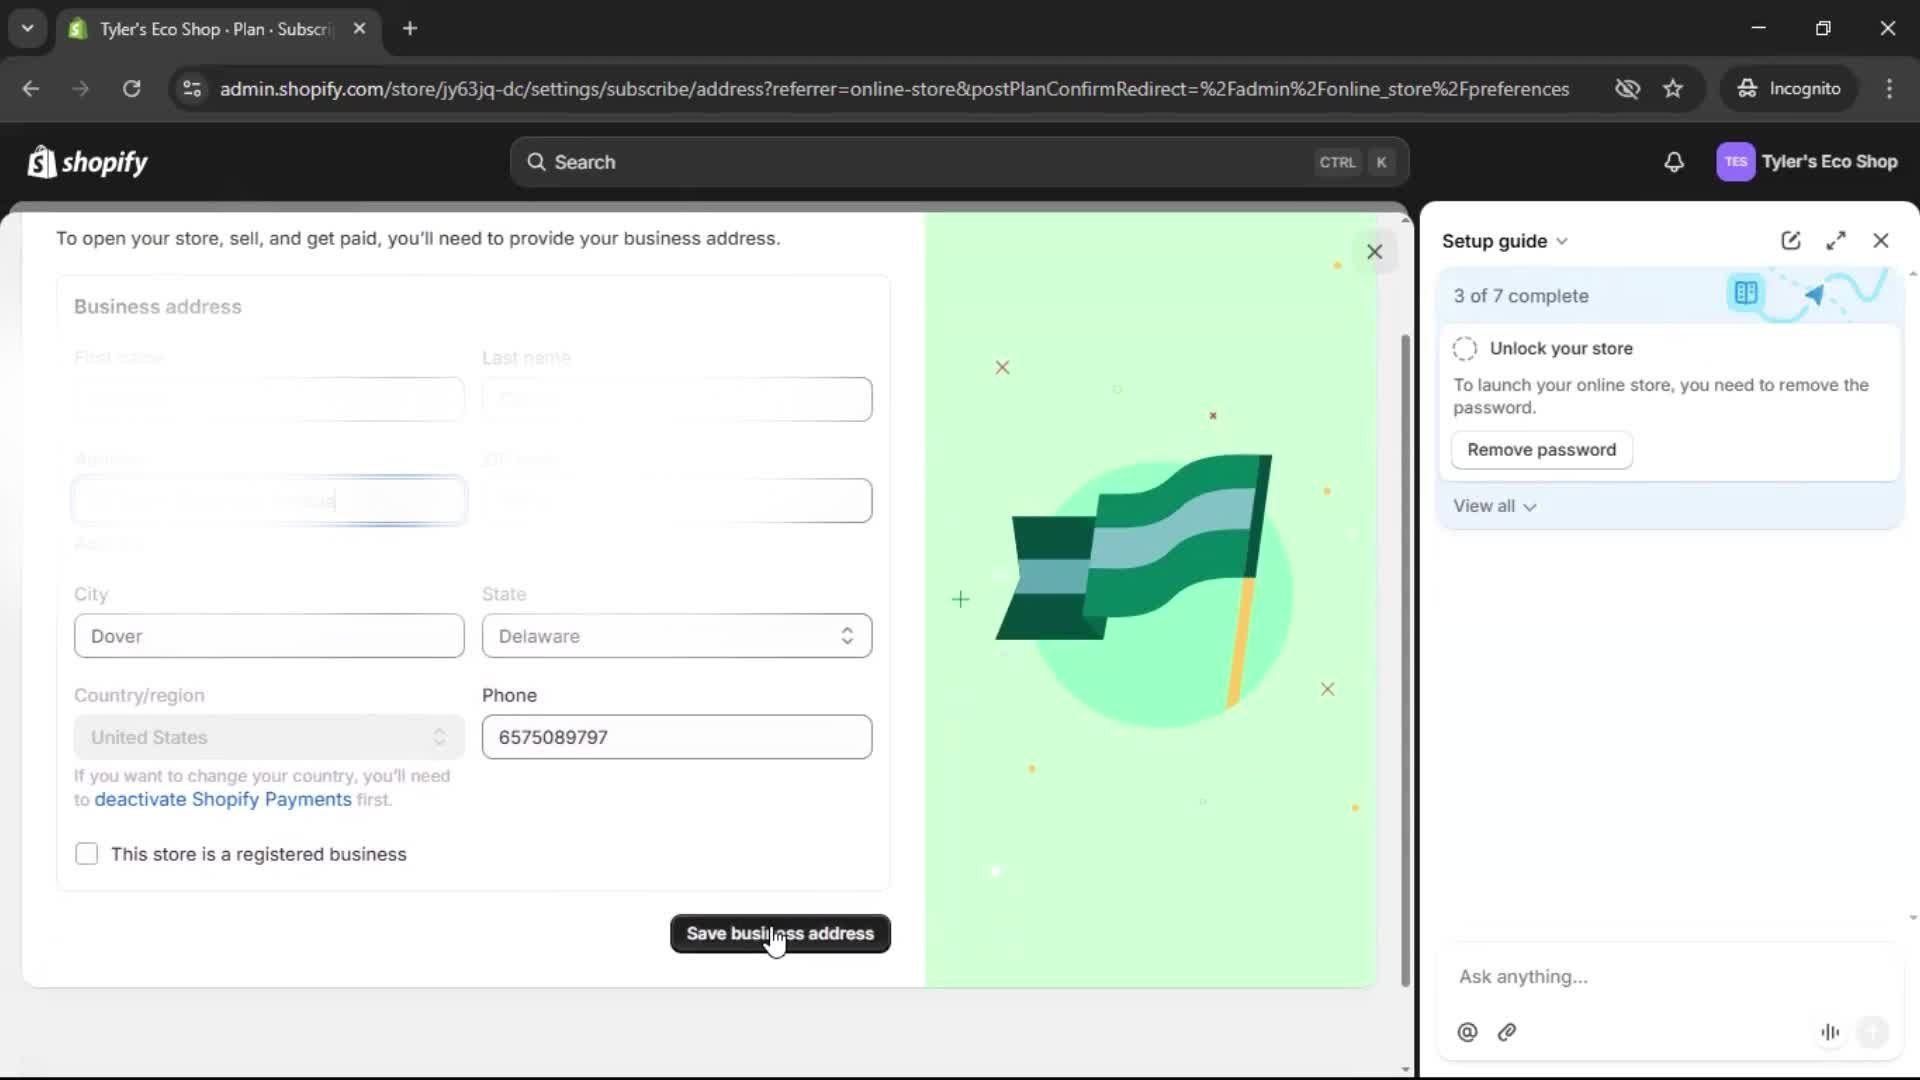This screenshot has width=1920, height=1080.
Task: Open the State dropdown showing Delaware
Action: (676, 636)
